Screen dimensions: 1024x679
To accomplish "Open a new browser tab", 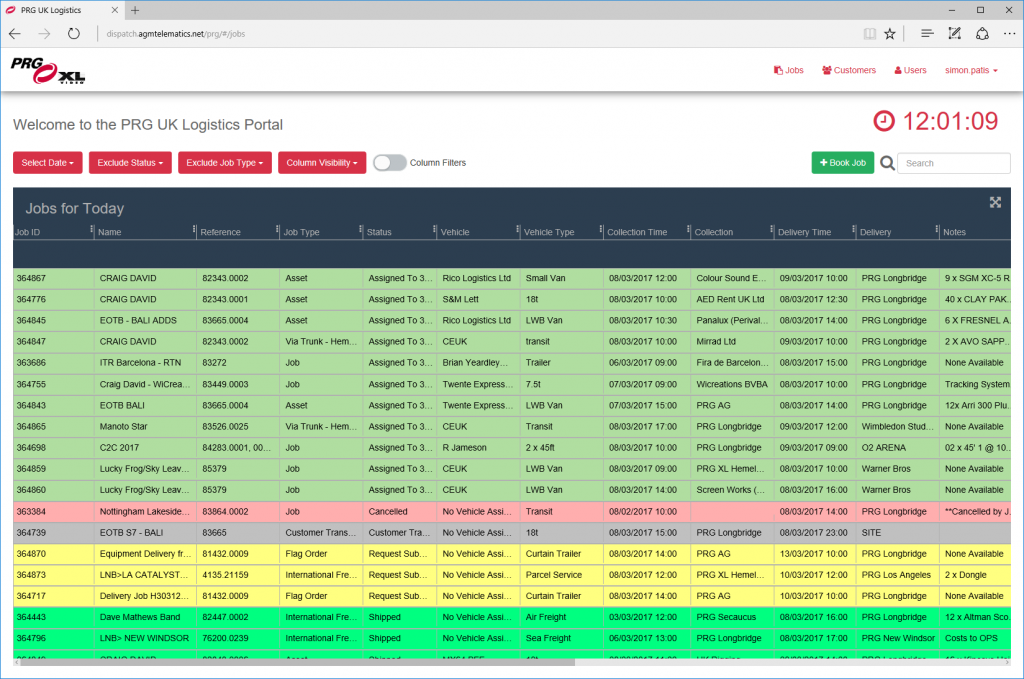I will pyautogui.click(x=135, y=10).
